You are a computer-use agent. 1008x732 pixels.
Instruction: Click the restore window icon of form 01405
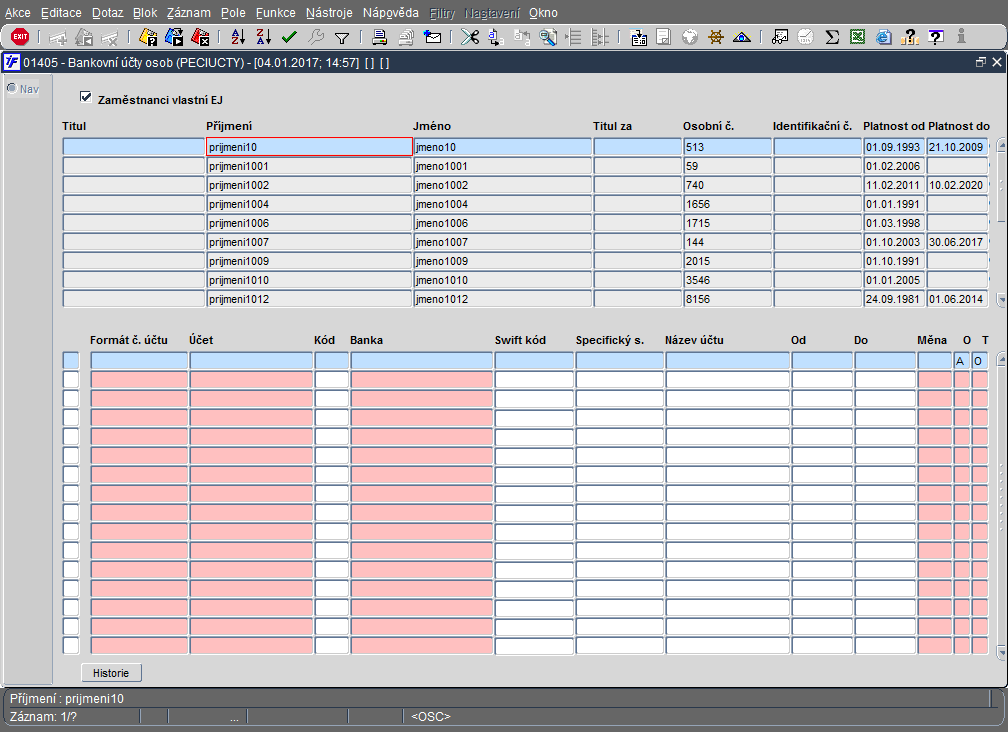(980, 62)
